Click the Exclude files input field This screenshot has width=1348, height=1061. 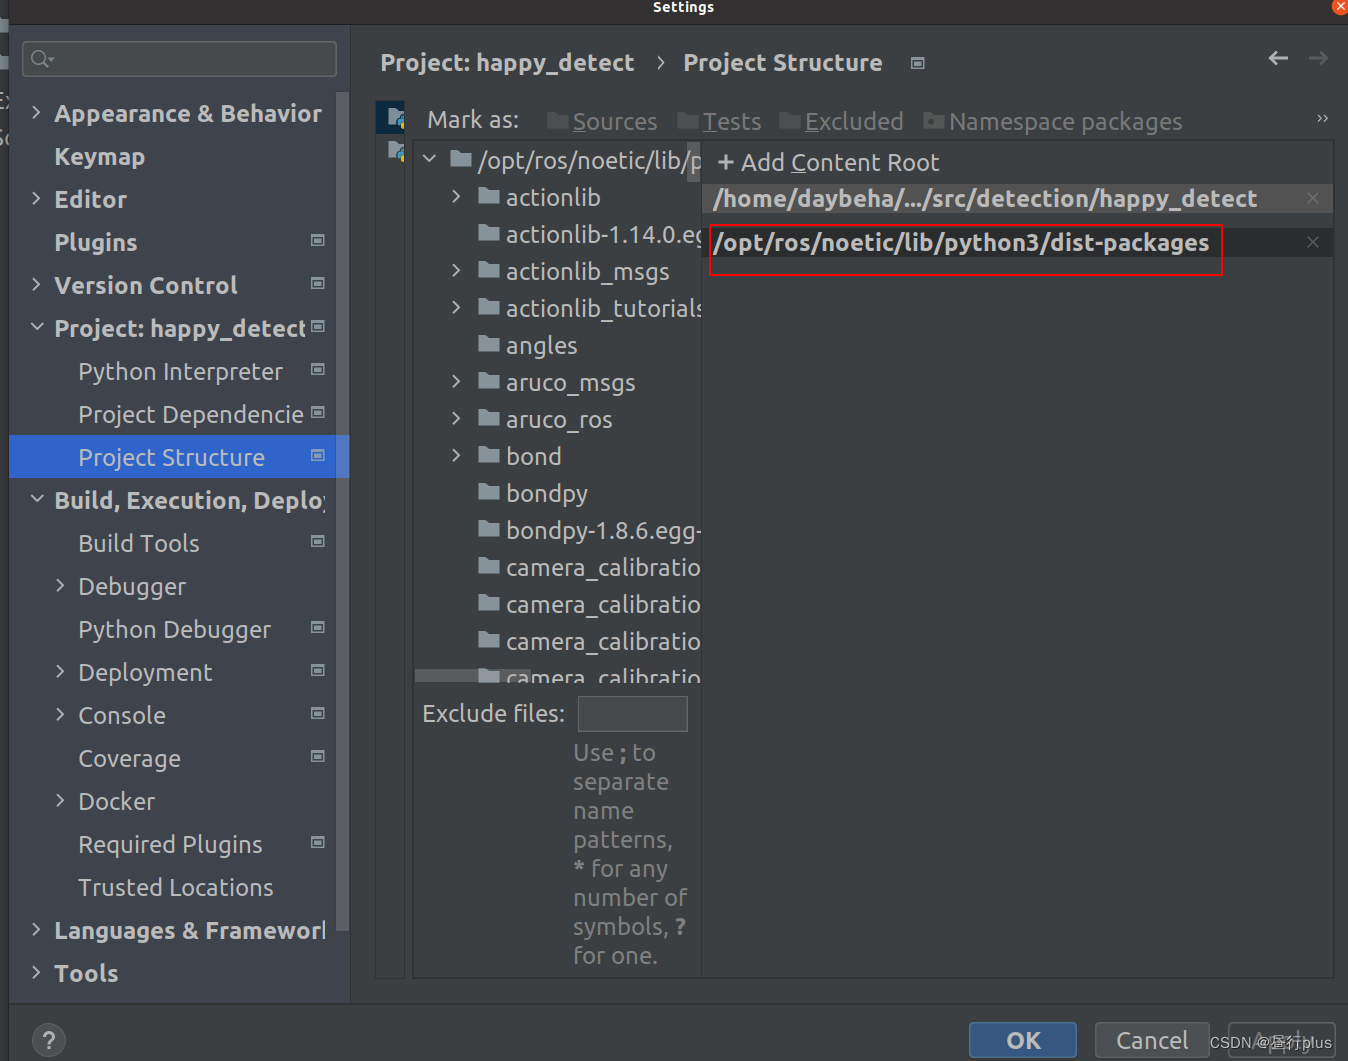tap(632, 713)
